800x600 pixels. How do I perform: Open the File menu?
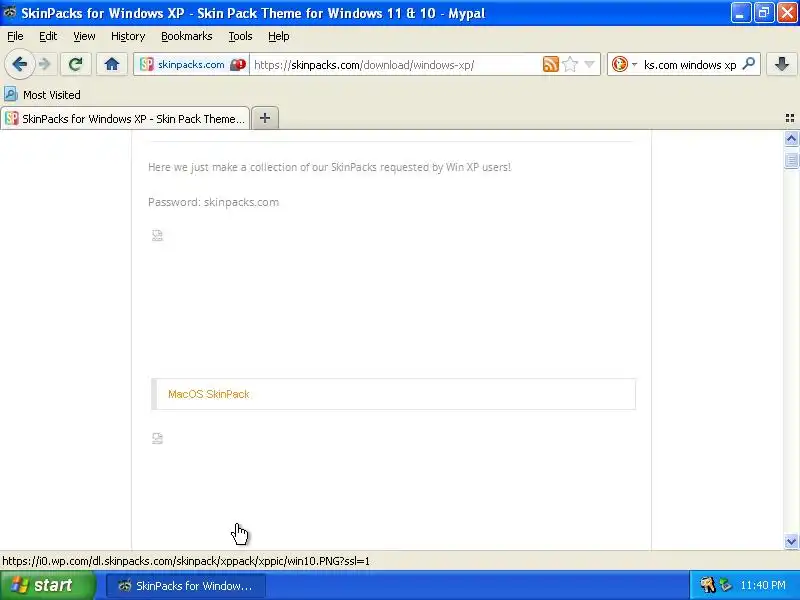[x=15, y=36]
